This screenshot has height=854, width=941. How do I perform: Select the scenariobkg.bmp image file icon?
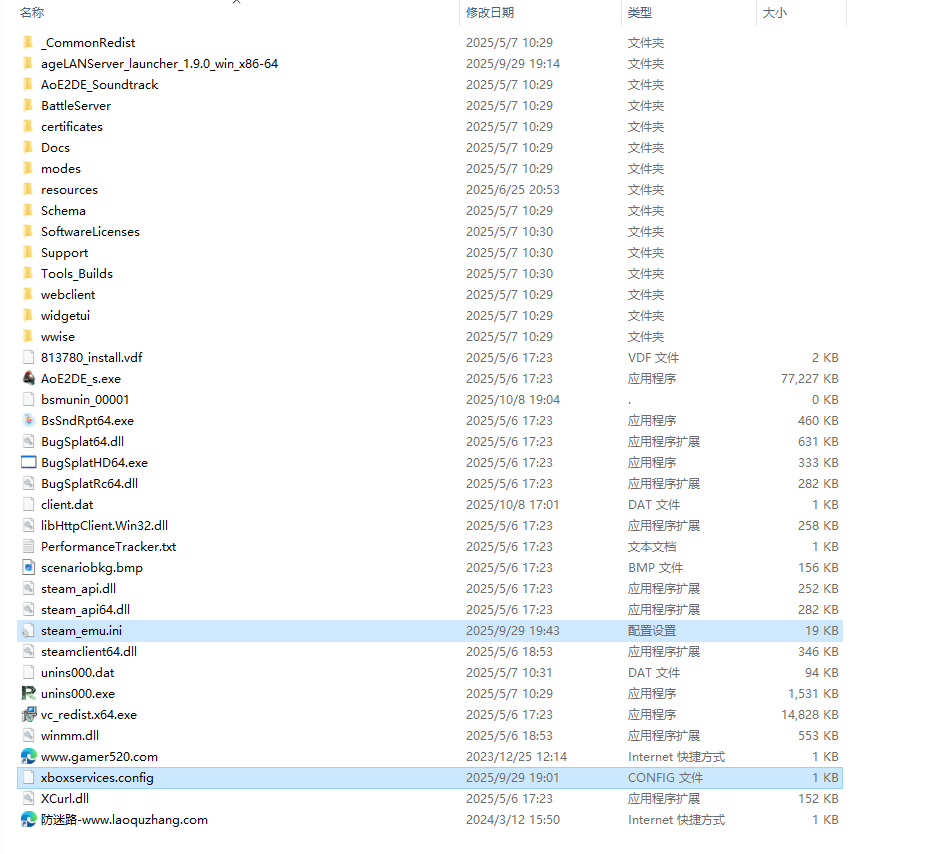28,567
